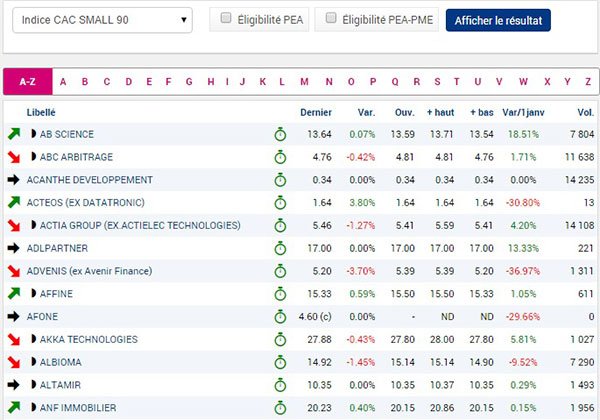Click the half-moon icon next to ALTAMIR
Screen dimensions: 600x420
(33, 384)
